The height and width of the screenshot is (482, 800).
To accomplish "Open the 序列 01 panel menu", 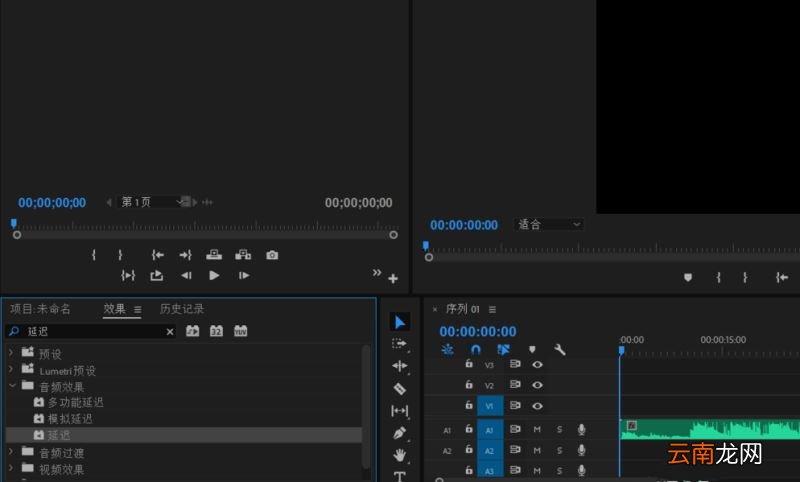I will coord(492,310).
